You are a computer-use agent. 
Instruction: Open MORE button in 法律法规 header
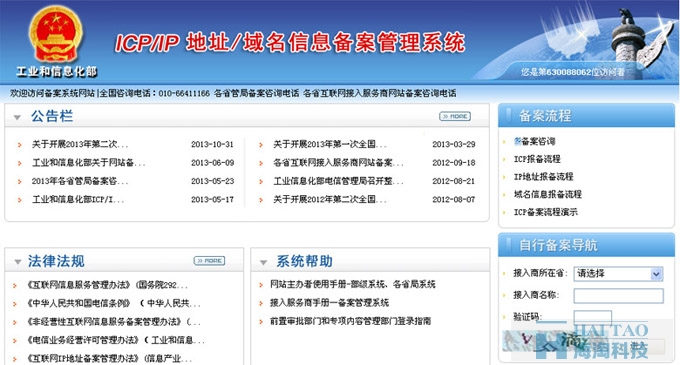point(209,261)
